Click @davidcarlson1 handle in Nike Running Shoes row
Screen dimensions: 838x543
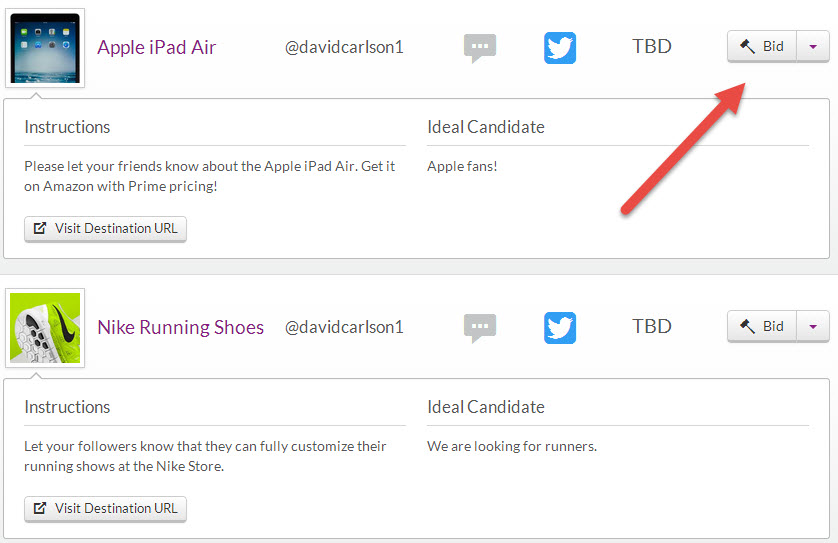[344, 328]
